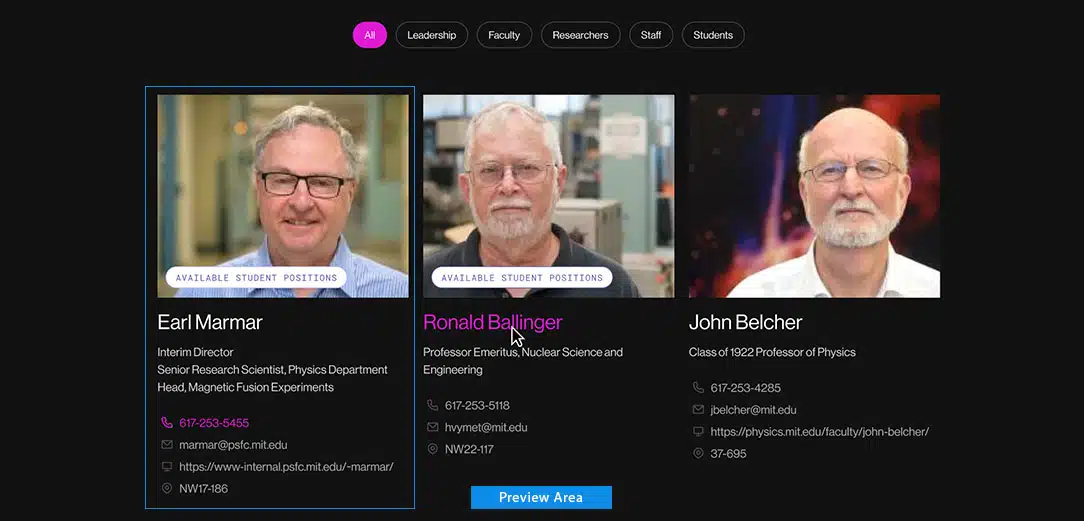The width and height of the screenshot is (1084, 521).
Task: Show only Researchers
Action: pyautogui.click(x=581, y=35)
